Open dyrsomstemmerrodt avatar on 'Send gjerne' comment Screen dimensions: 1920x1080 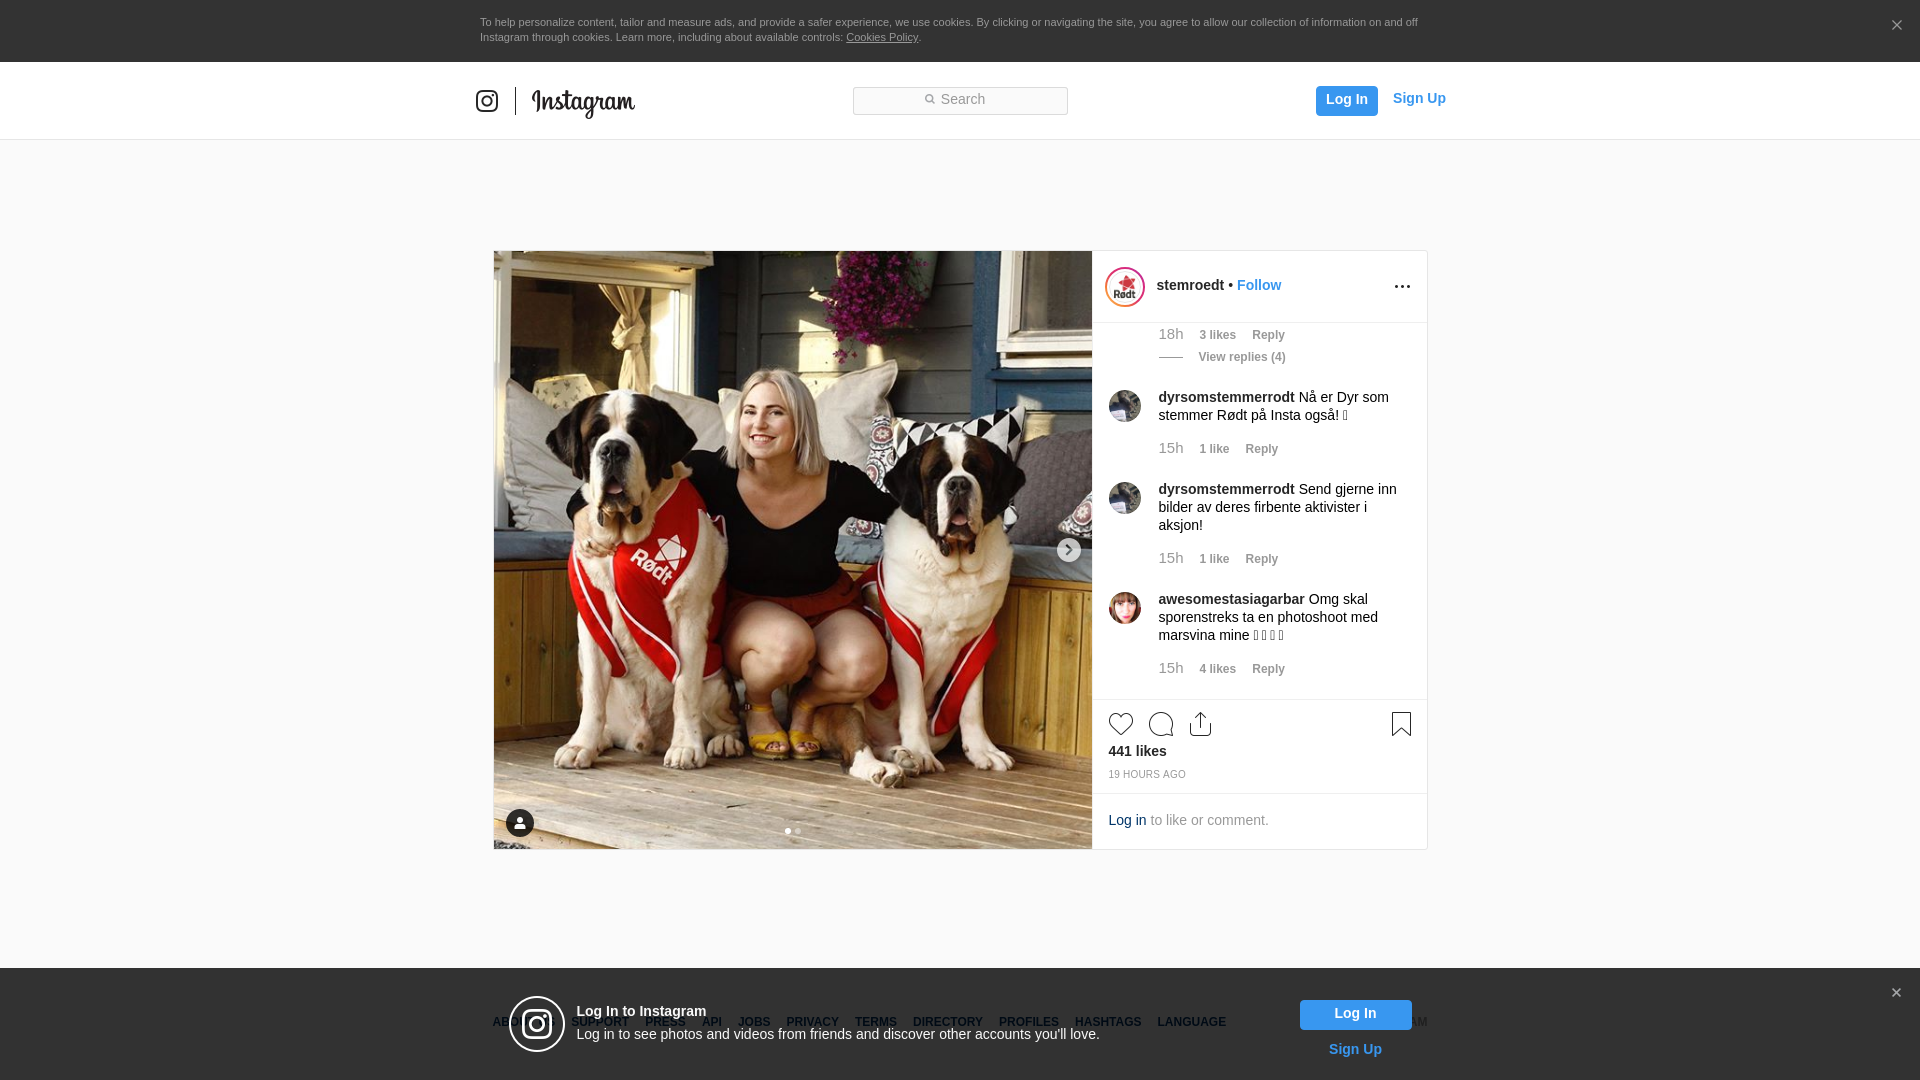pos(1125,498)
